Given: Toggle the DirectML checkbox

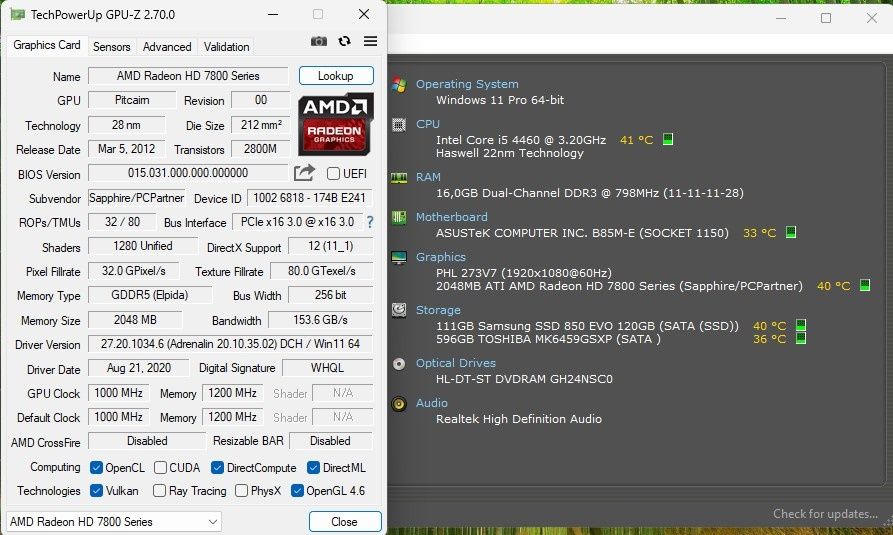Looking at the screenshot, I should coord(313,468).
